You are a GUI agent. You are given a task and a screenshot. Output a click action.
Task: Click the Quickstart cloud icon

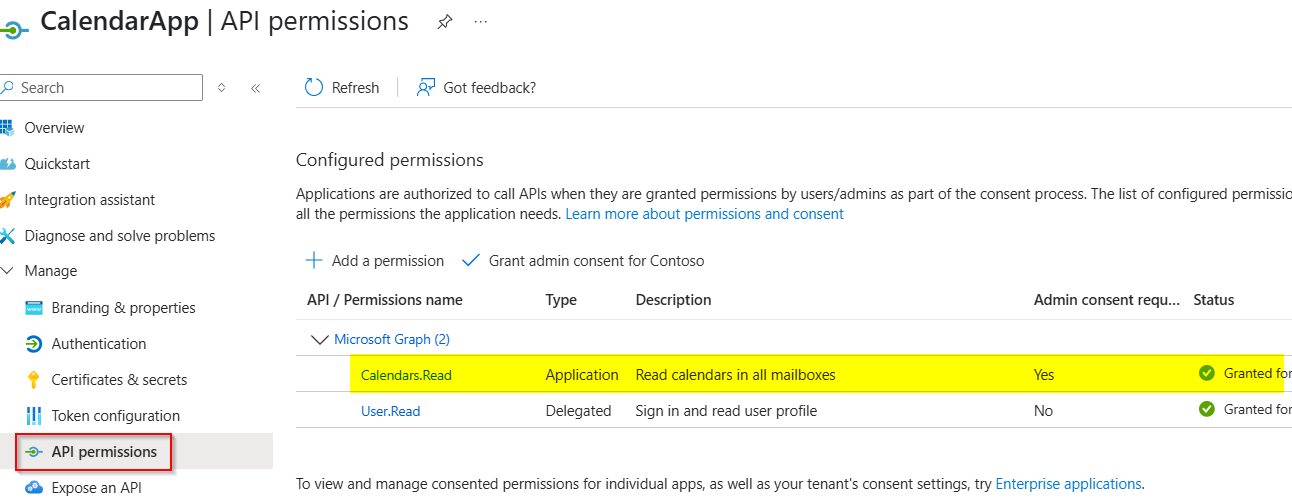tap(7, 164)
